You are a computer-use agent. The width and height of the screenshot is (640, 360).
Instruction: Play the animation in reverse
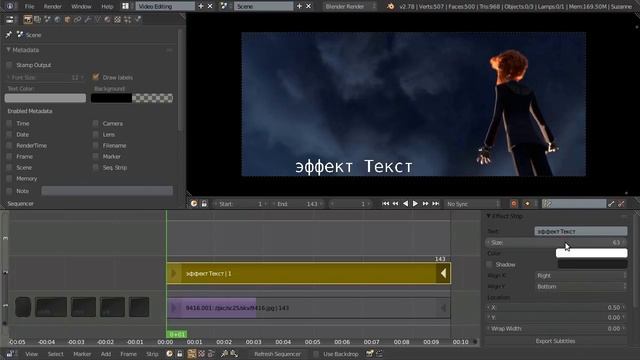pyautogui.click(x=405, y=204)
